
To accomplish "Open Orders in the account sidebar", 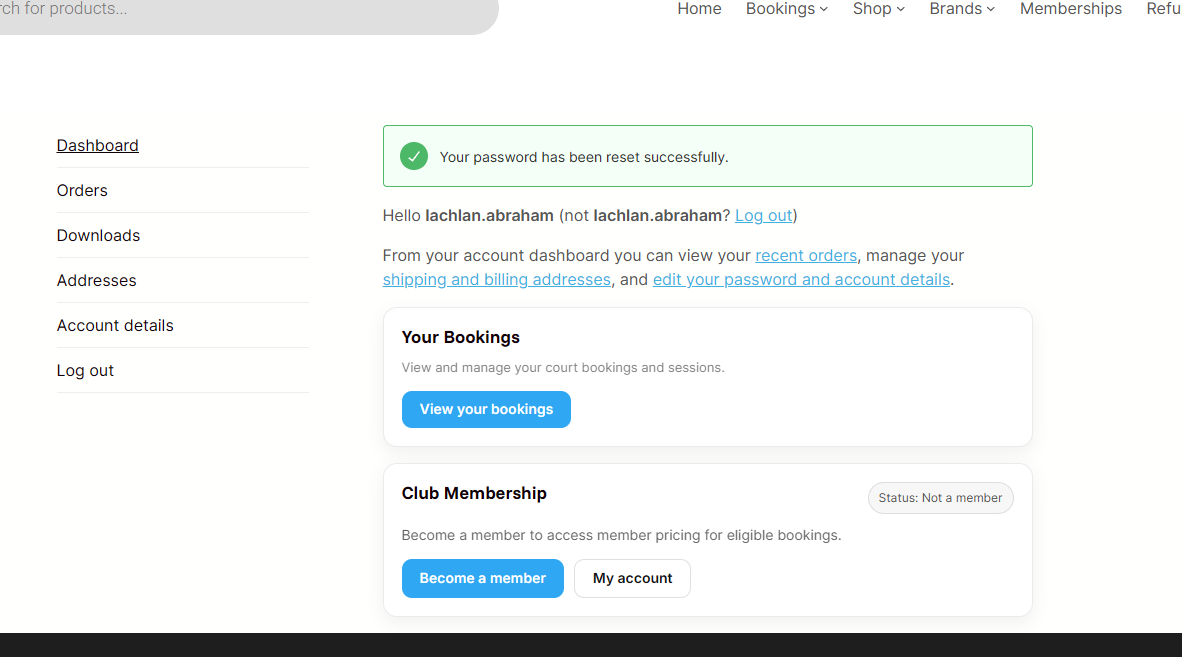I will 82,190.
